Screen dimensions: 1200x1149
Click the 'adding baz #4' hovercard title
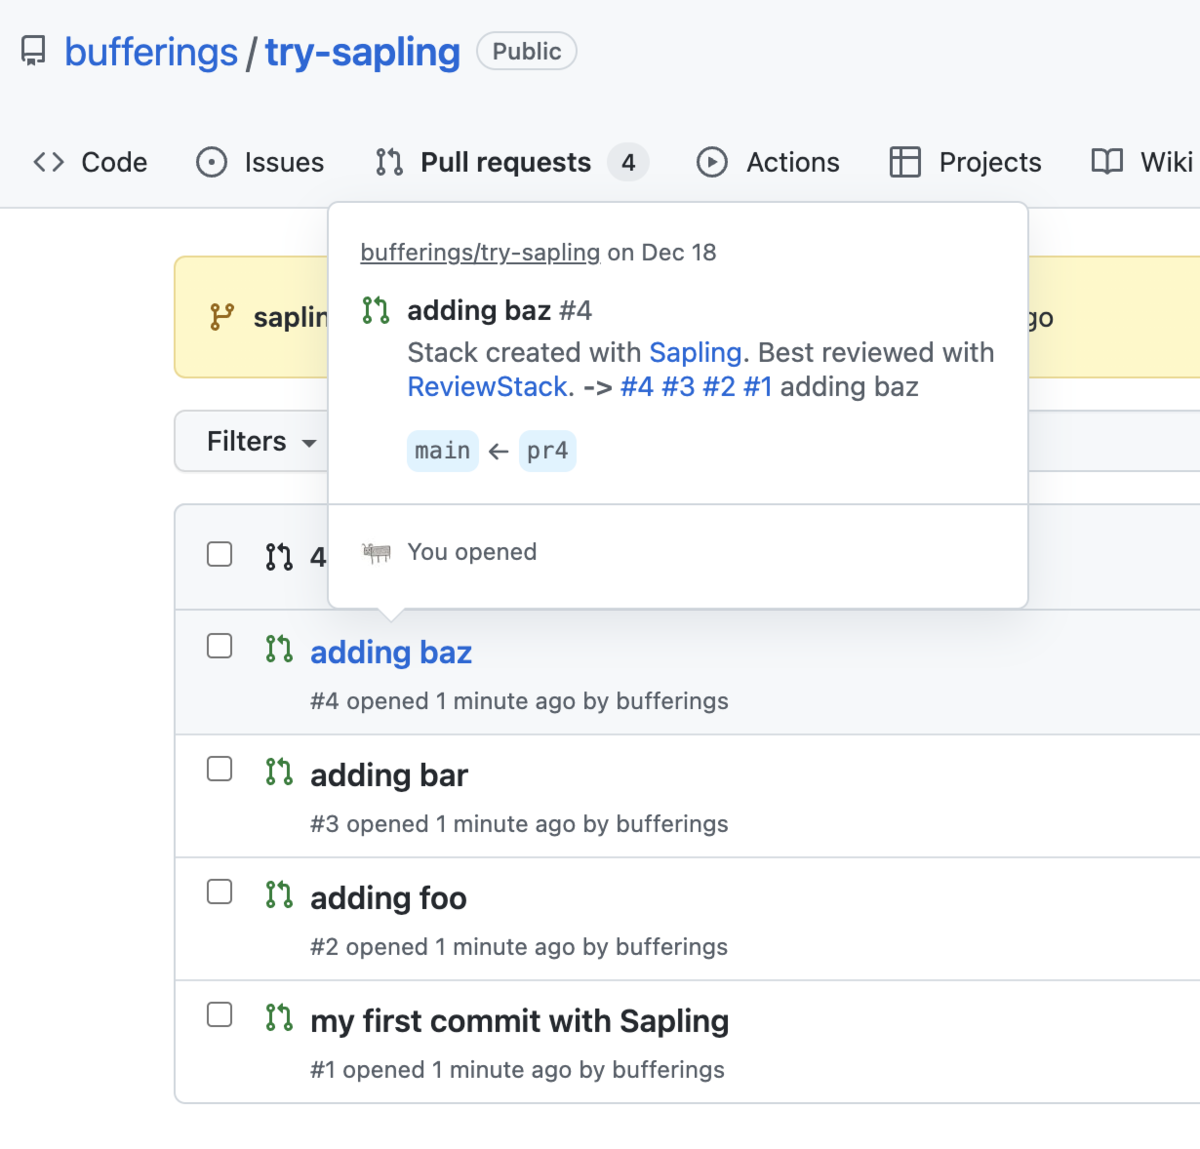point(499,311)
